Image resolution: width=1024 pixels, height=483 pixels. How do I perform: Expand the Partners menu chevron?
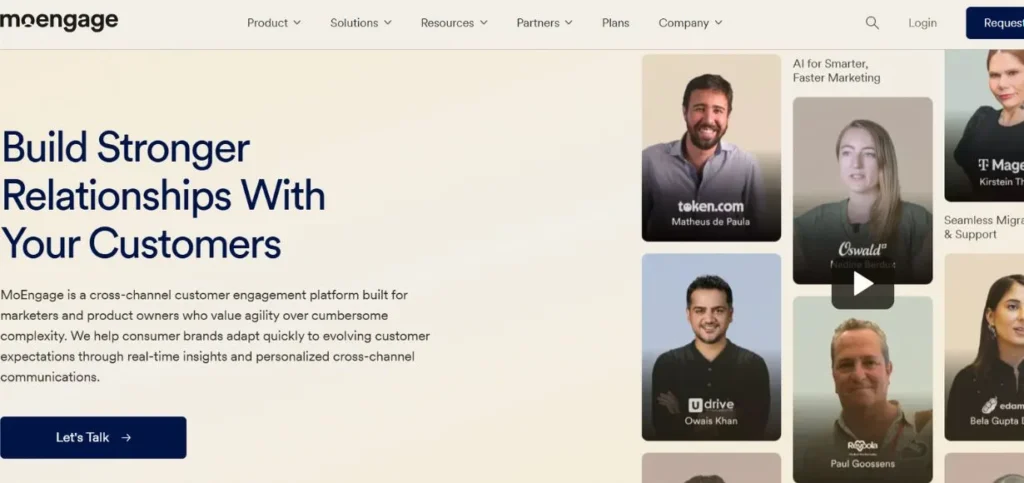pos(569,23)
